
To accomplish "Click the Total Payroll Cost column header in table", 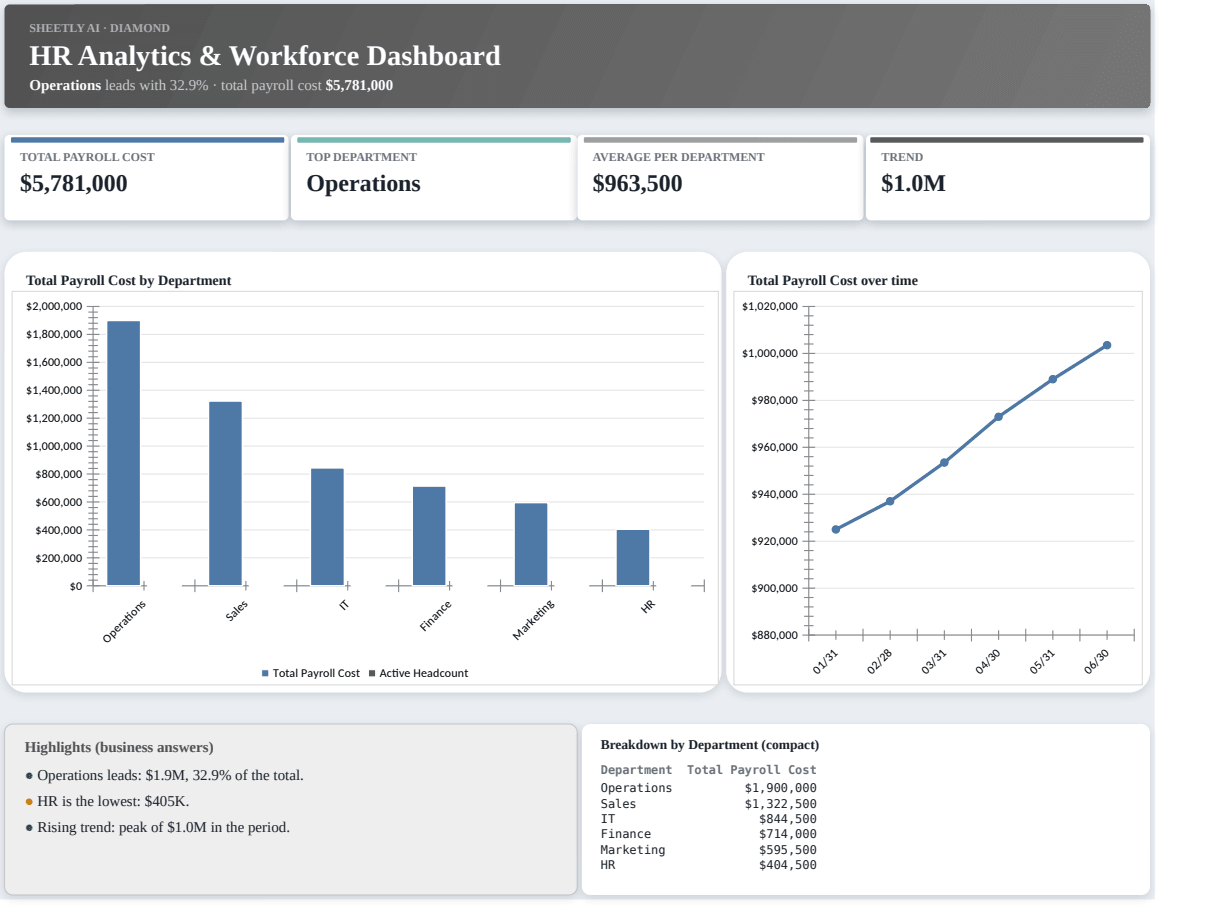I will tap(751, 770).
